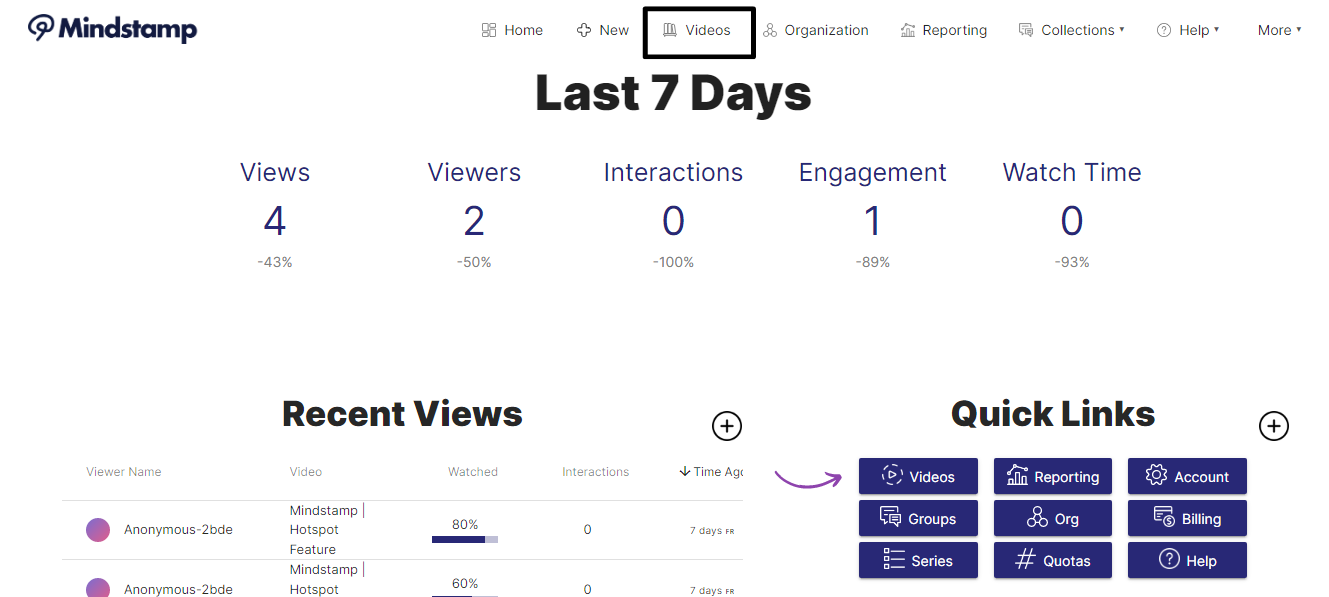Screen dimensions: 1329x597
Task: Open the Quotas quick link
Action: (x=1053, y=561)
